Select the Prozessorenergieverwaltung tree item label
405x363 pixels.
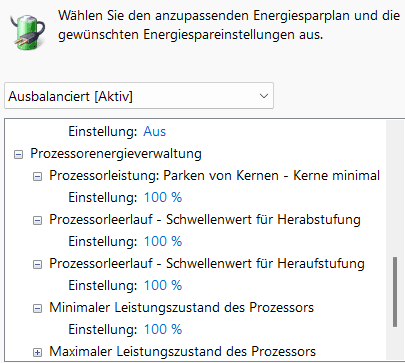point(116,154)
